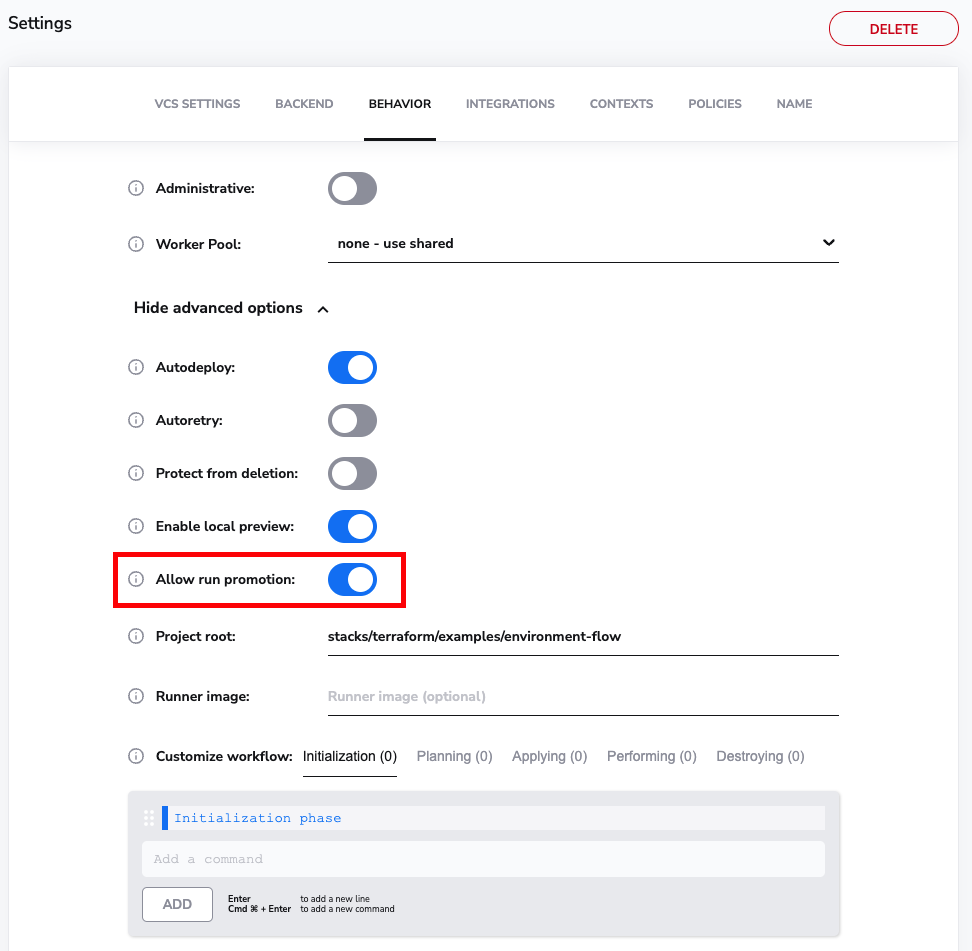Click the info icon next to Protect from deletion
972x951 pixels.
[136, 473]
